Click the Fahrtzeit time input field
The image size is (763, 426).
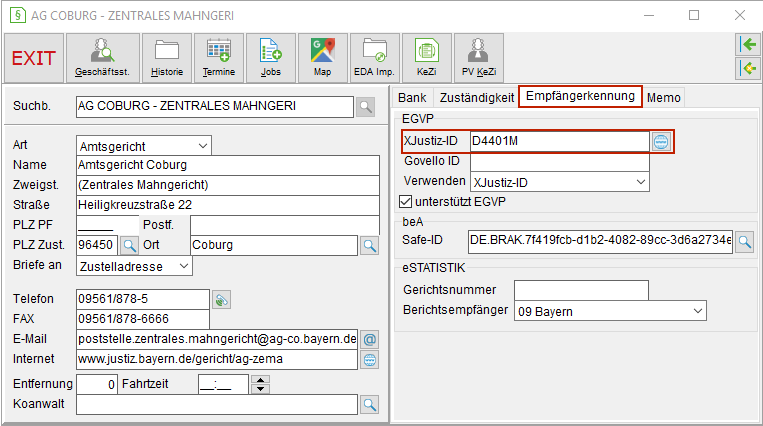click(x=223, y=384)
